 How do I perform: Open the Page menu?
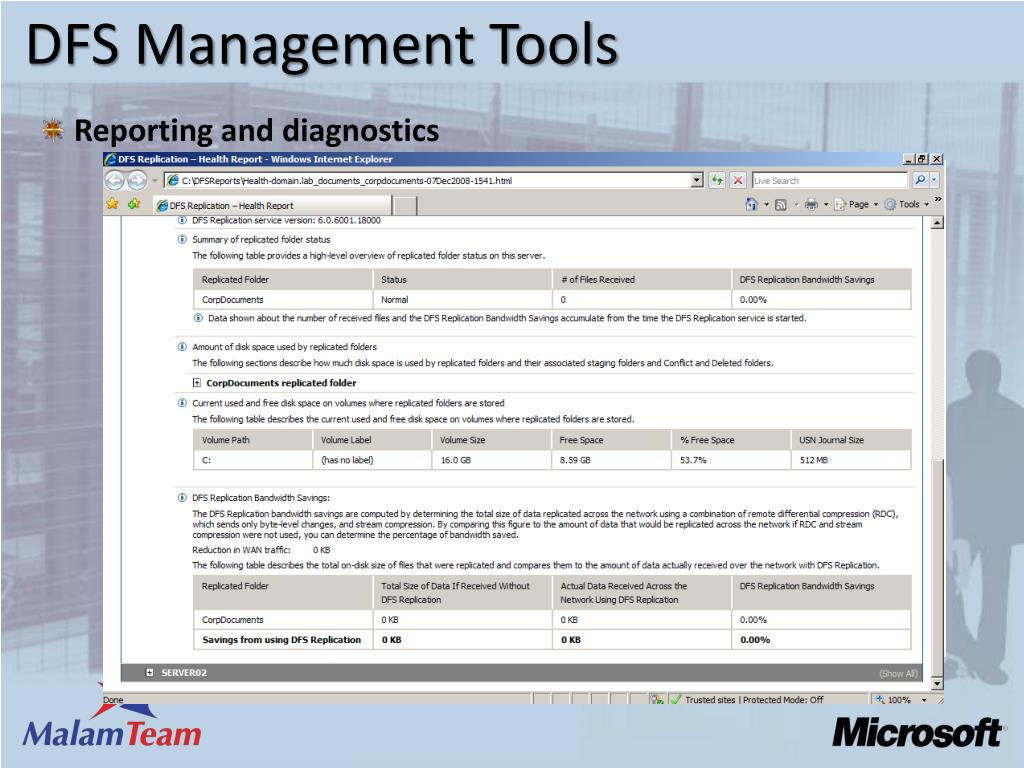(x=856, y=204)
